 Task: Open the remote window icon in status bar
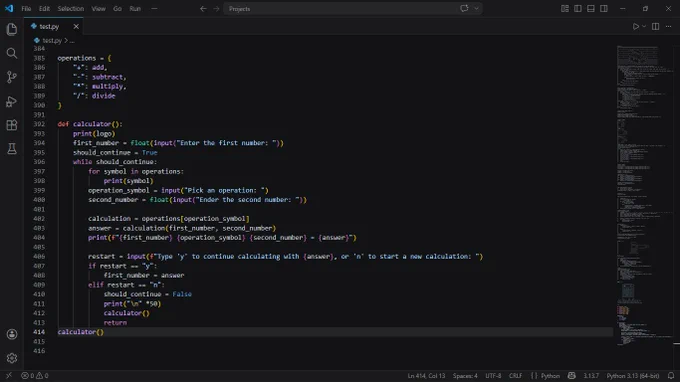9,376
